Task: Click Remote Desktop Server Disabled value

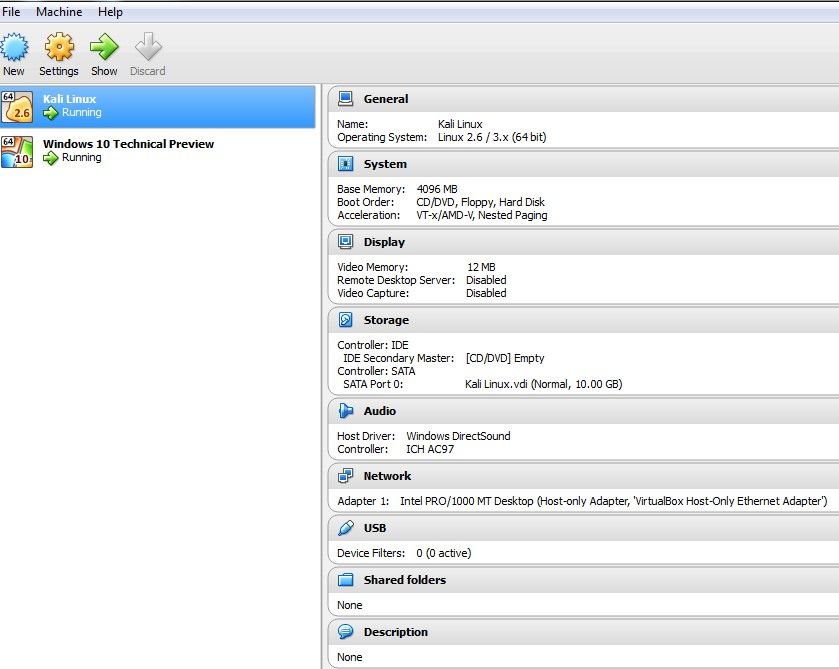Action: (486, 280)
